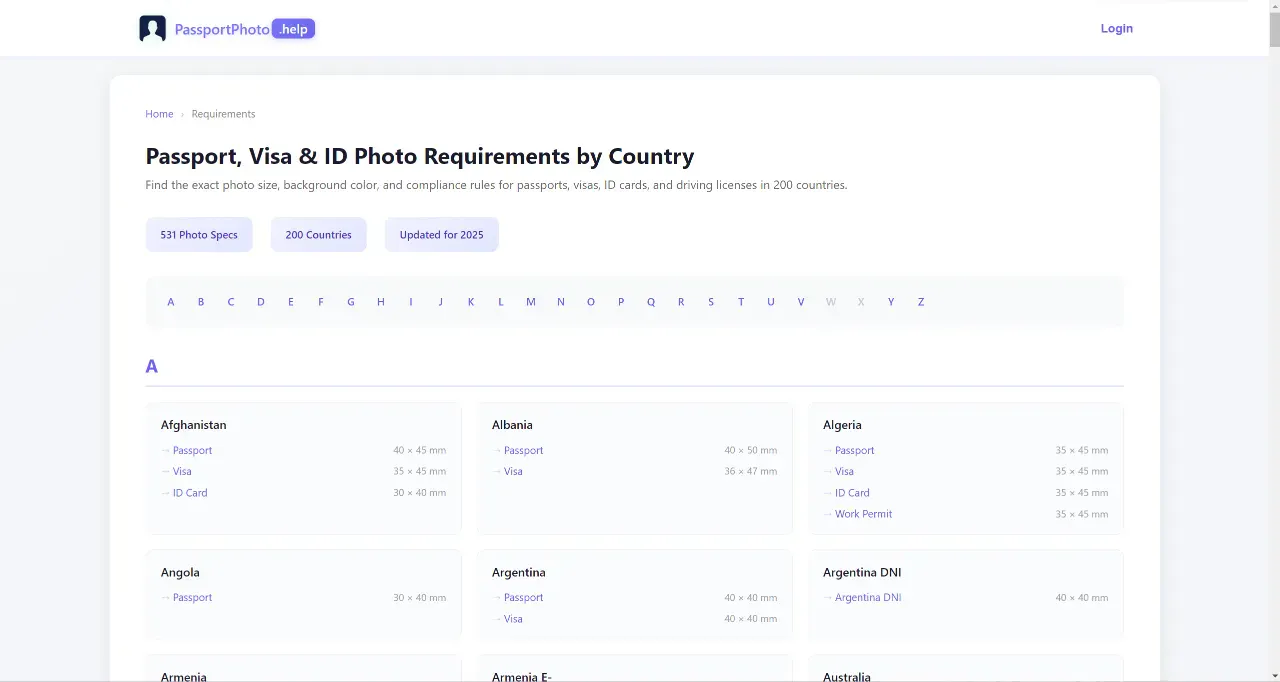Click the PassportPhoto silhouette logo icon
Image resolution: width=1280 pixels, height=682 pixels.
click(152, 29)
